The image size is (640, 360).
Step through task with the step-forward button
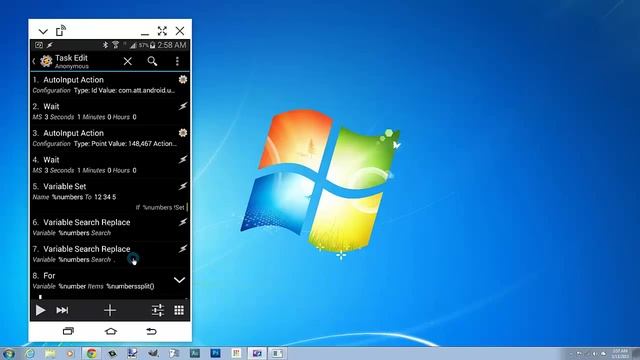[x=62, y=310]
